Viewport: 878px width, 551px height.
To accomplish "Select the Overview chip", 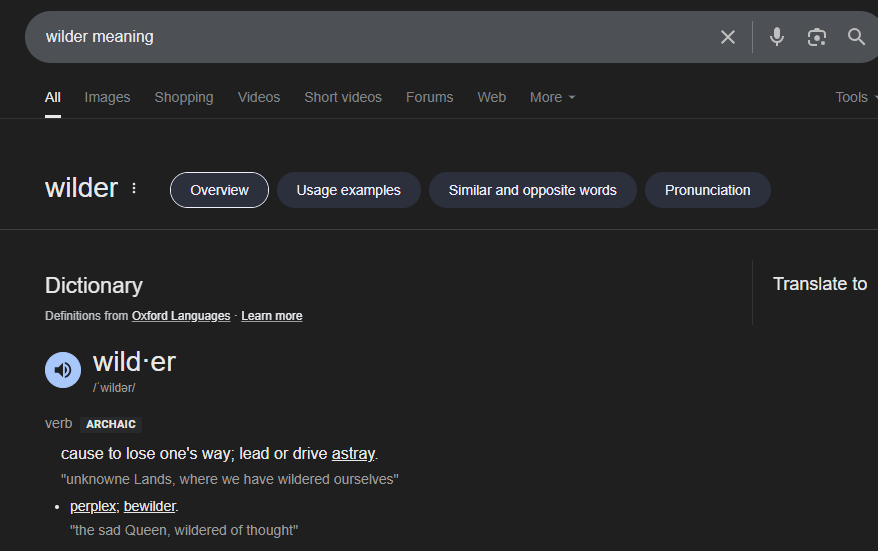I will 220,190.
